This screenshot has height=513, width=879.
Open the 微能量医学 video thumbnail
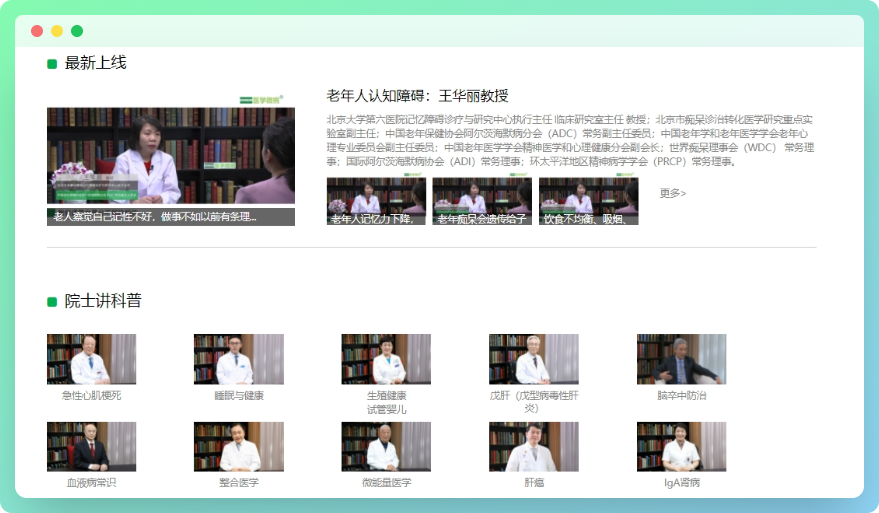pos(386,446)
